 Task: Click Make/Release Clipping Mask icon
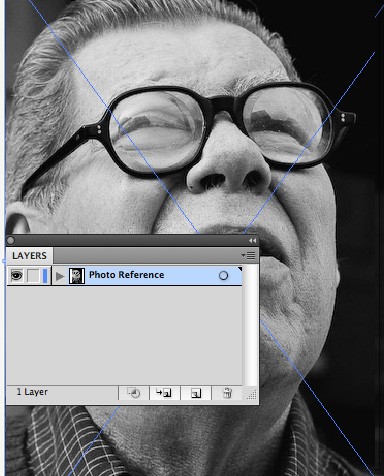134,393
